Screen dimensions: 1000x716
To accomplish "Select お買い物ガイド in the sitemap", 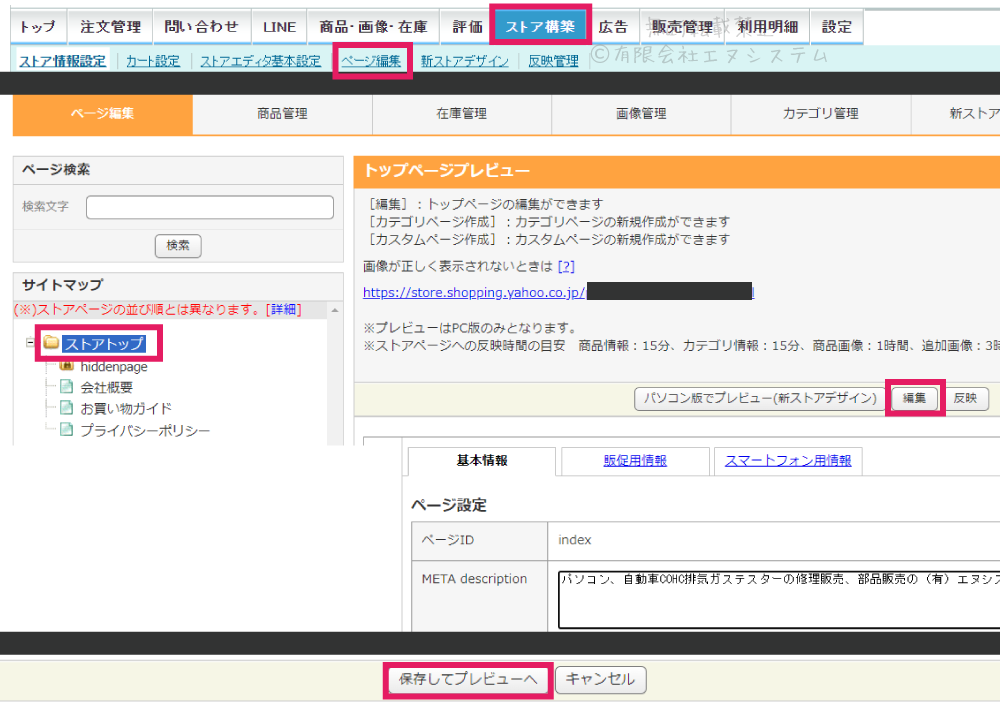I will (x=126, y=409).
